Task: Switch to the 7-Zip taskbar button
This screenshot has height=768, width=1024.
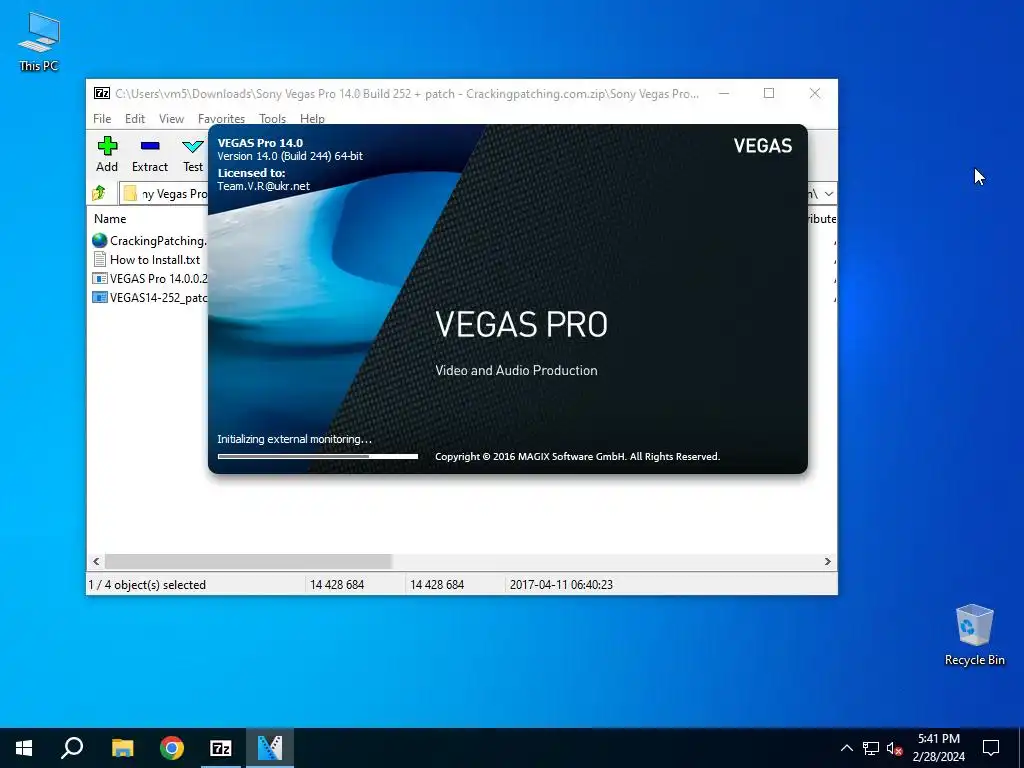Action: tap(221, 748)
